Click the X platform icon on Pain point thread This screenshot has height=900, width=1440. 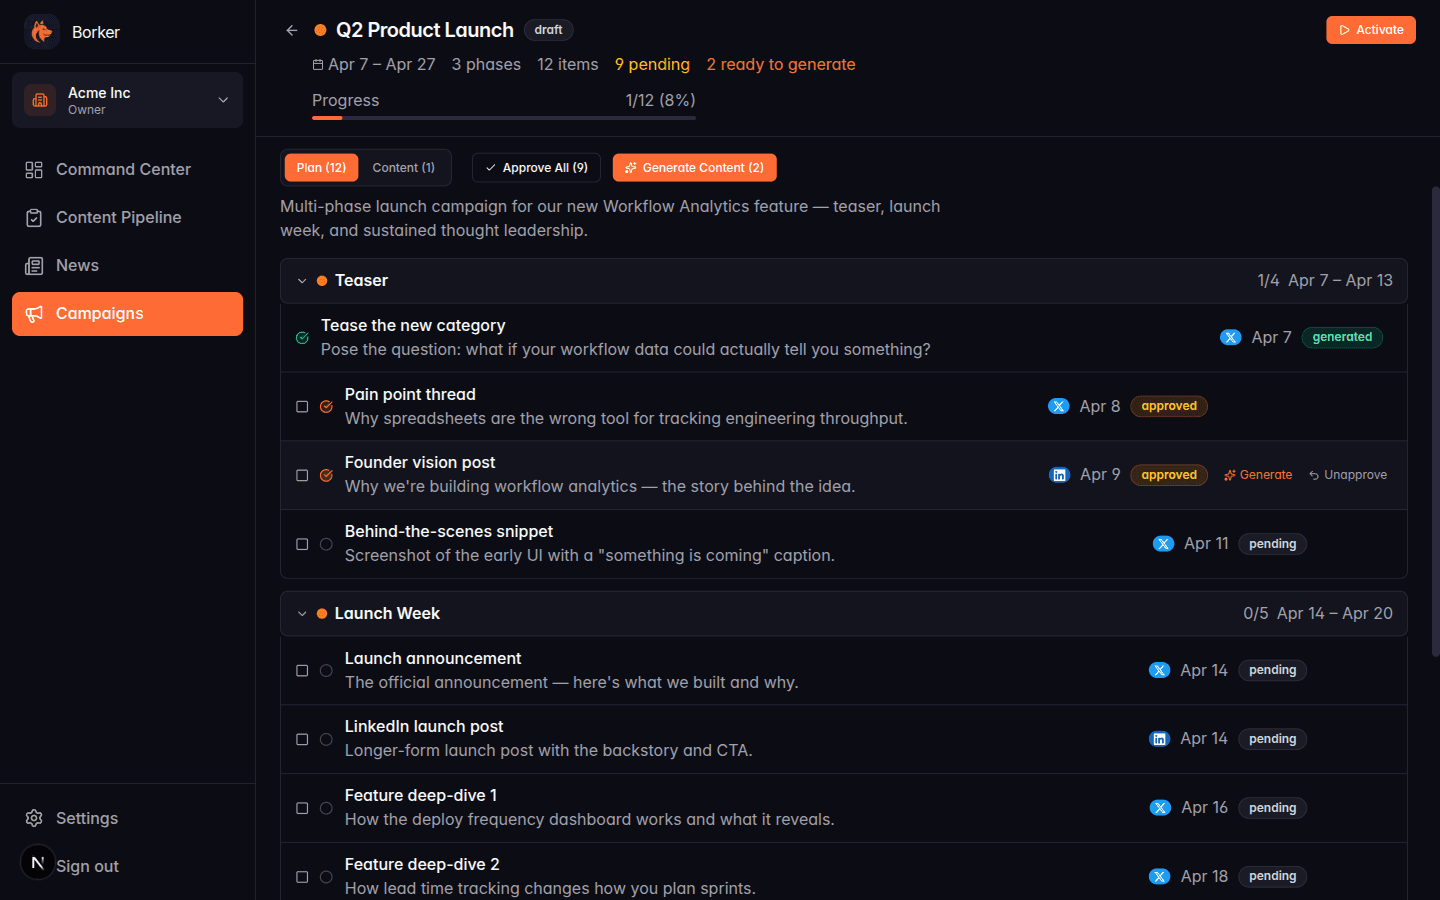(1059, 406)
